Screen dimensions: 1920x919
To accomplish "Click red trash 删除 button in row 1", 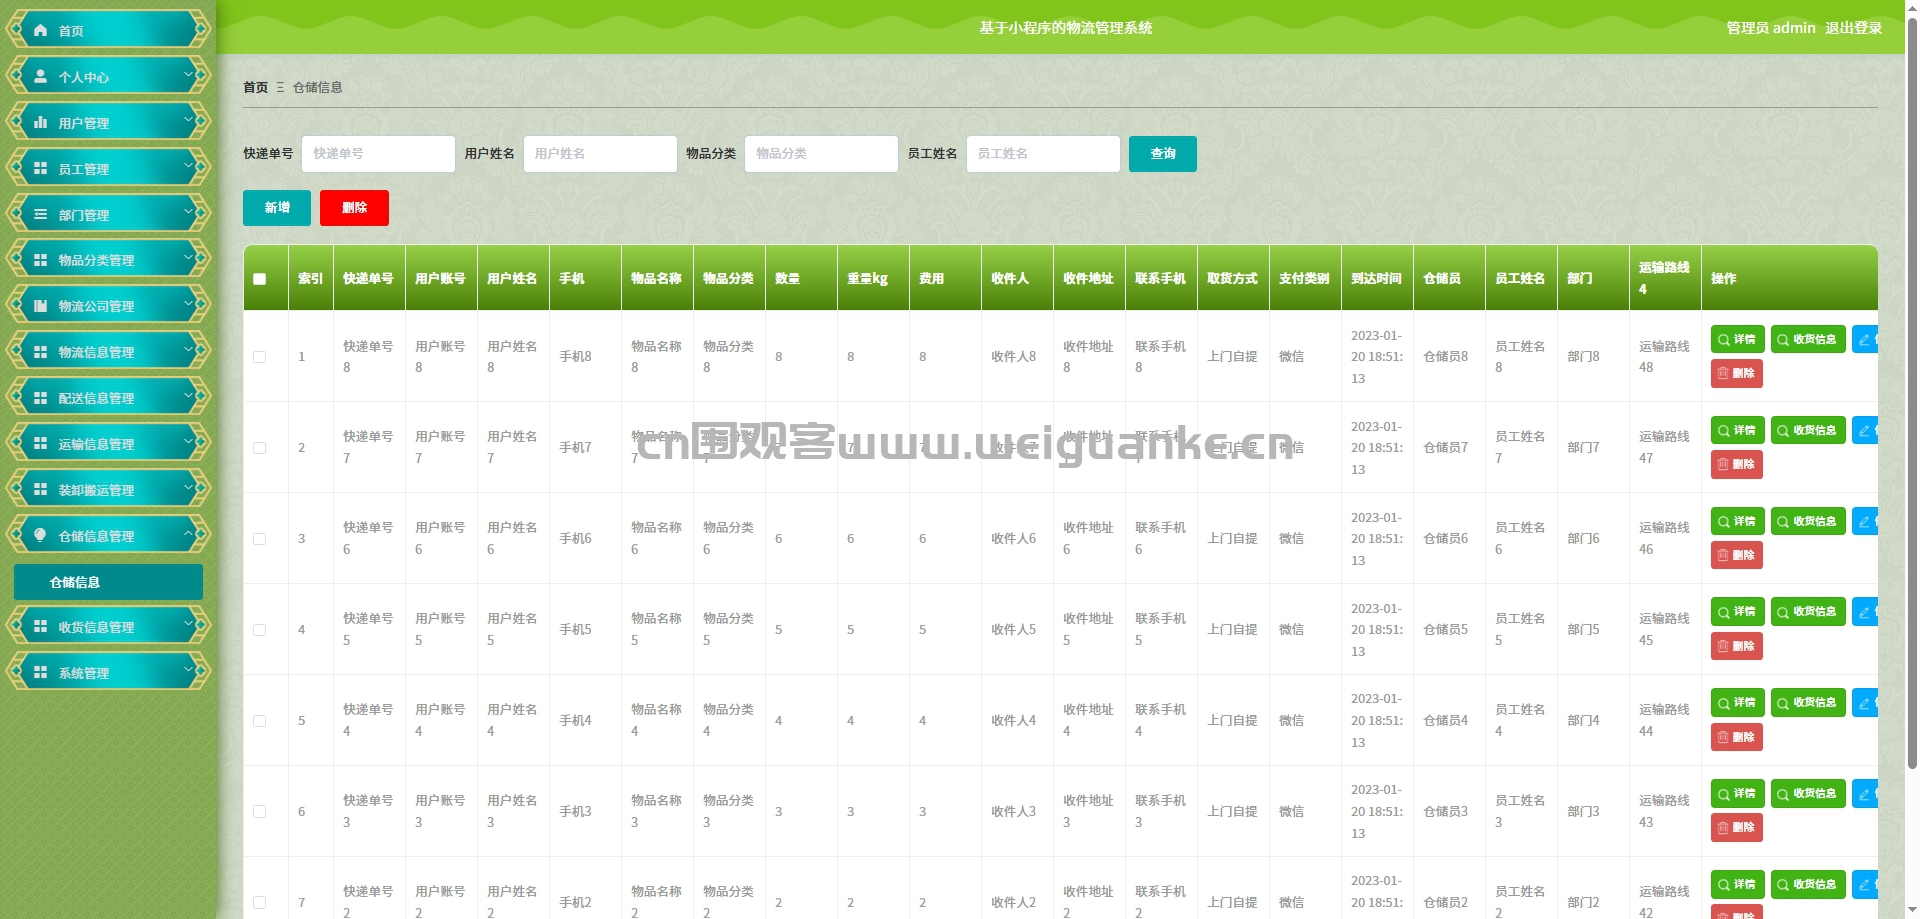I will pyautogui.click(x=1736, y=374).
